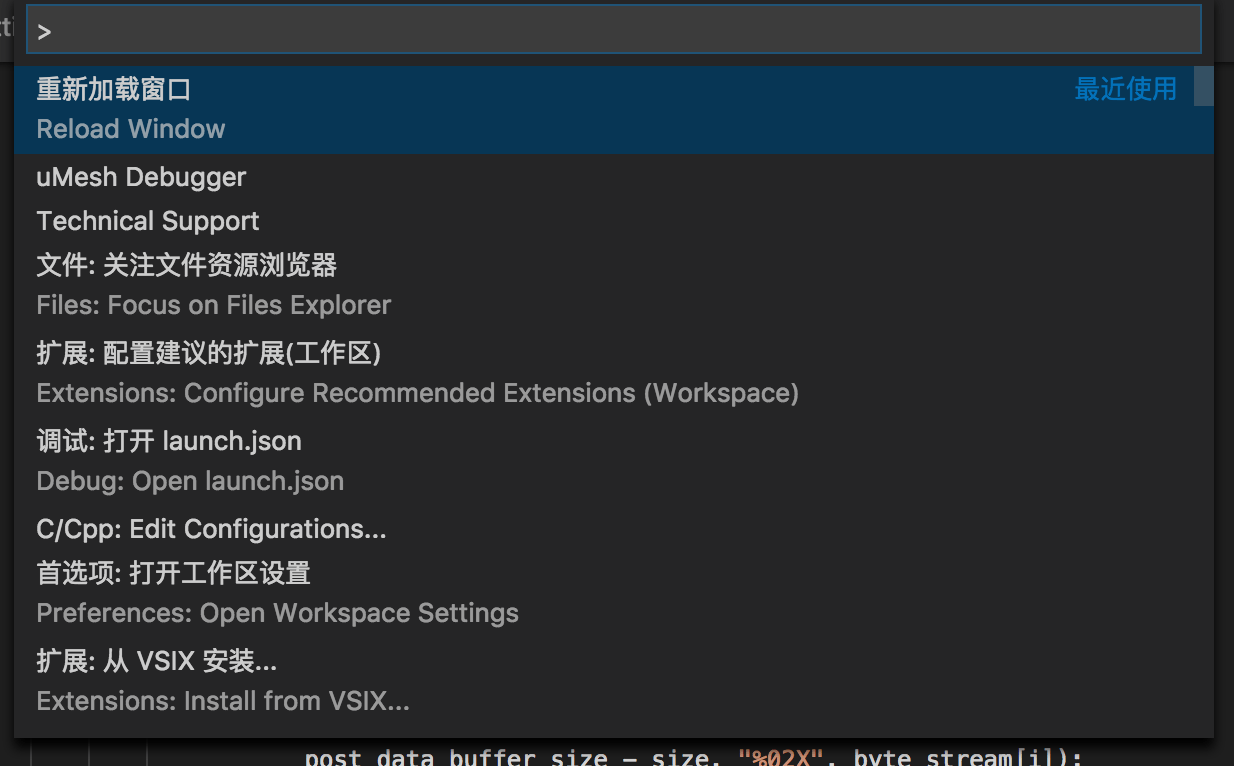Click the 最近使用 recently used label
Screen dimensions: 1234x766
[1125, 89]
